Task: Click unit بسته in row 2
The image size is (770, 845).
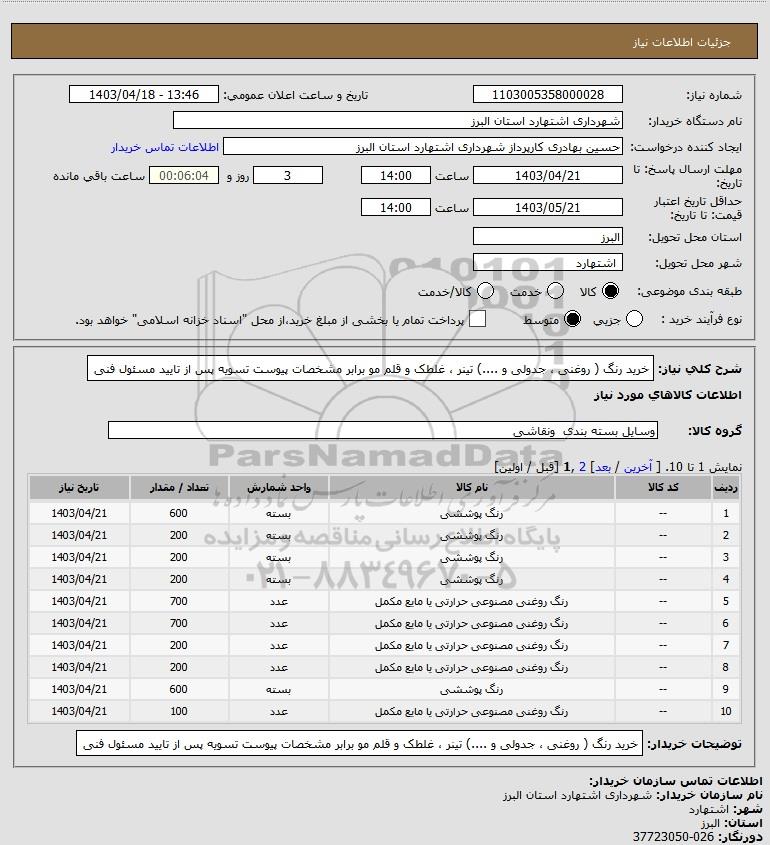Action: coord(279,536)
